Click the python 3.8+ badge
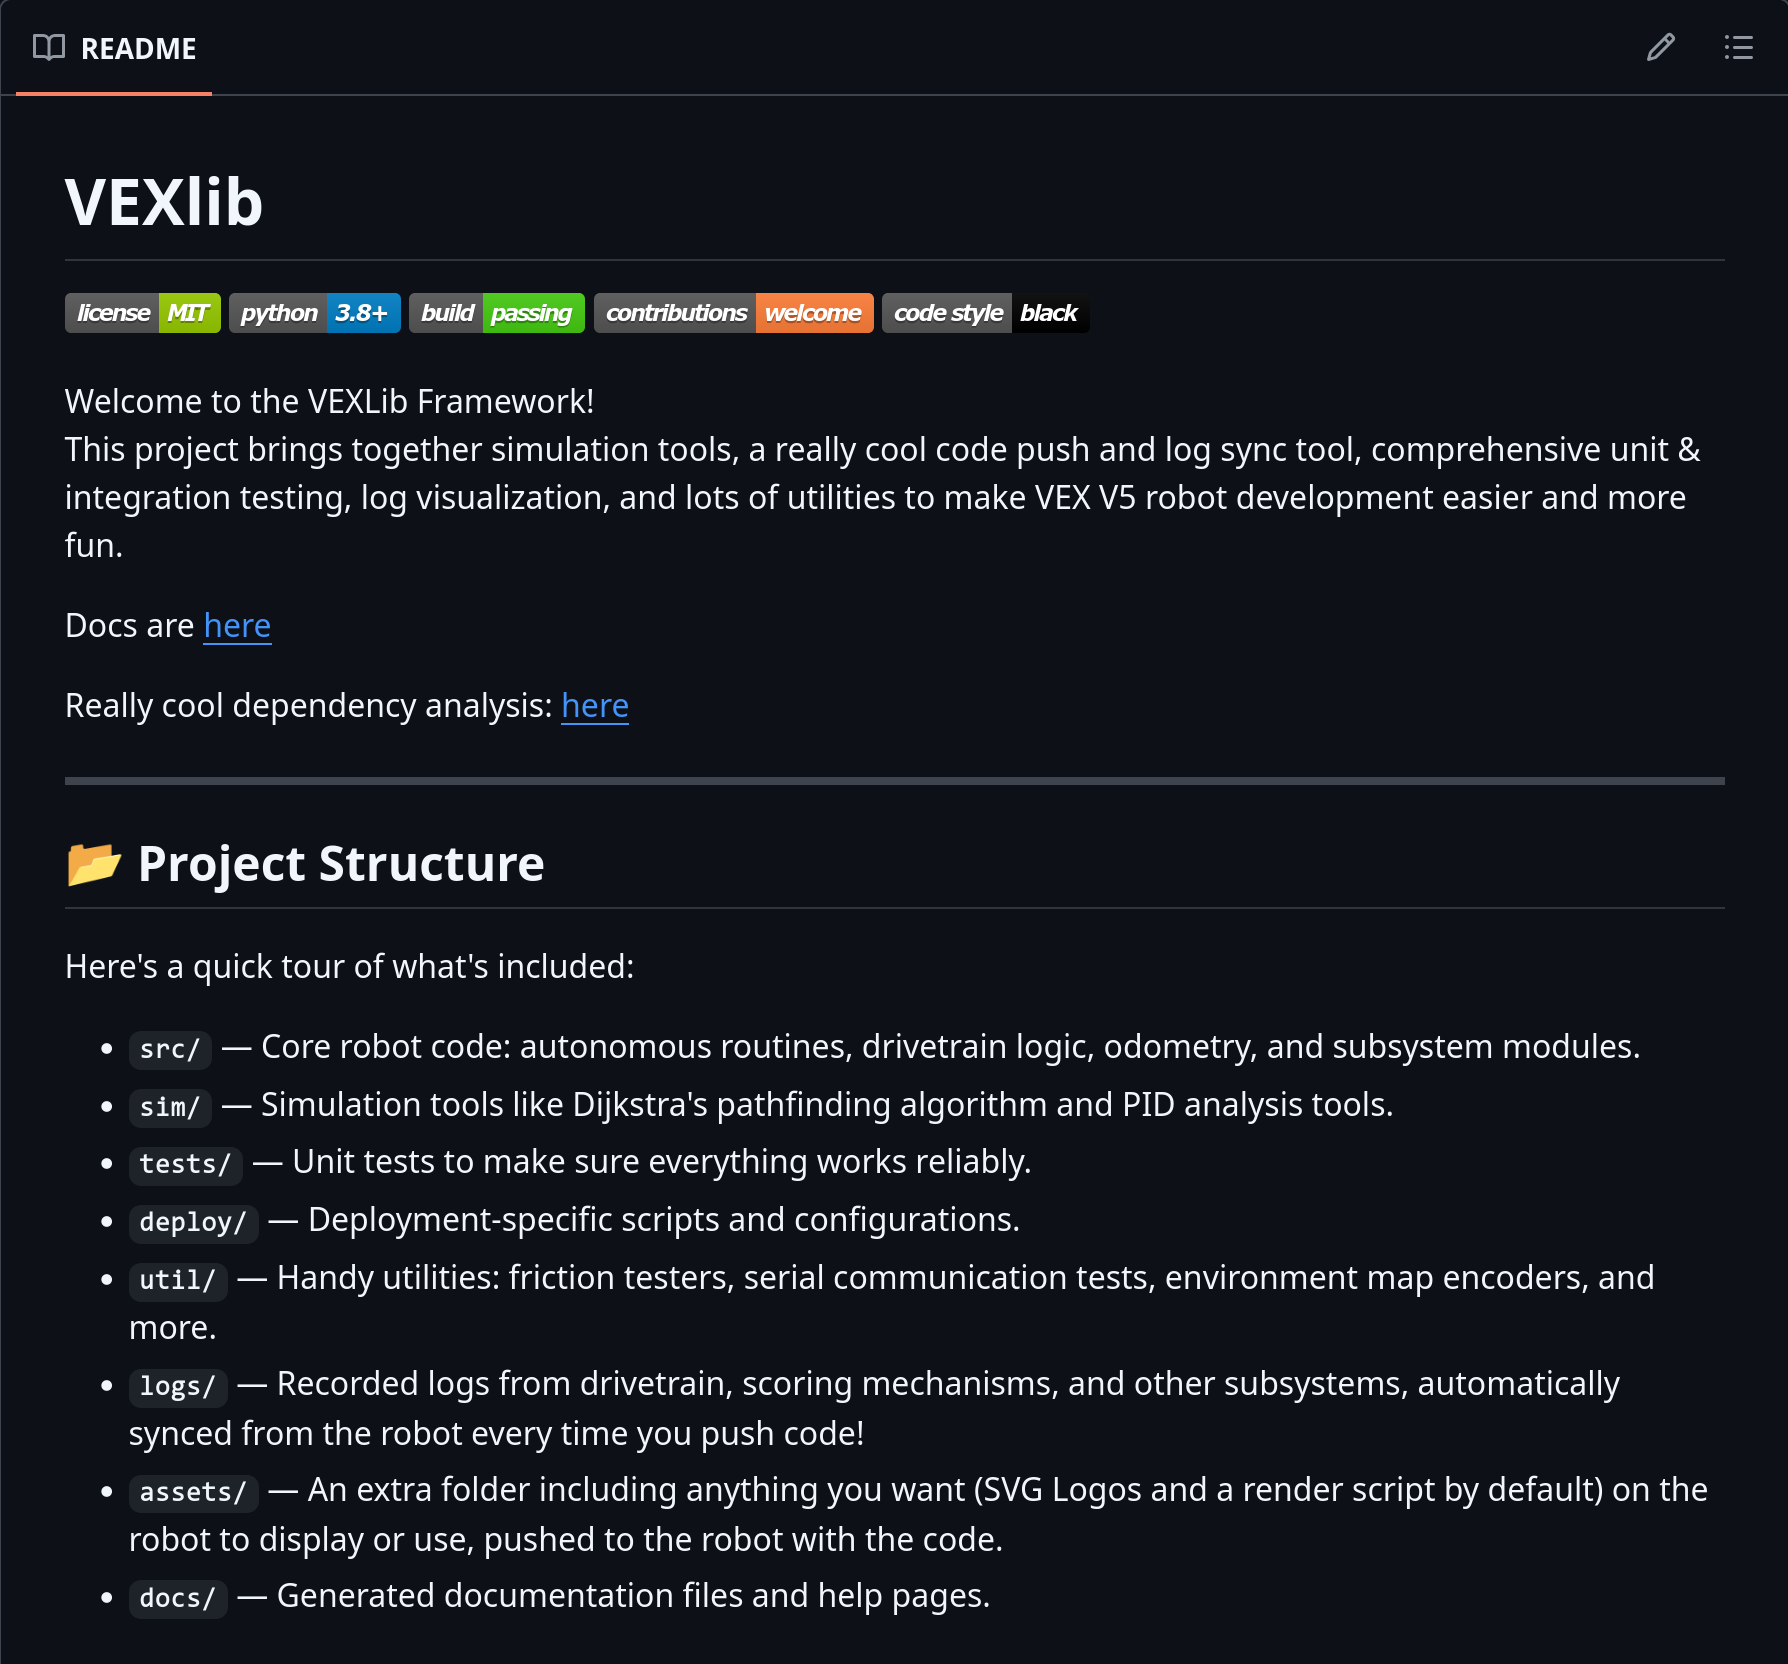This screenshot has height=1664, width=1788. [x=314, y=312]
